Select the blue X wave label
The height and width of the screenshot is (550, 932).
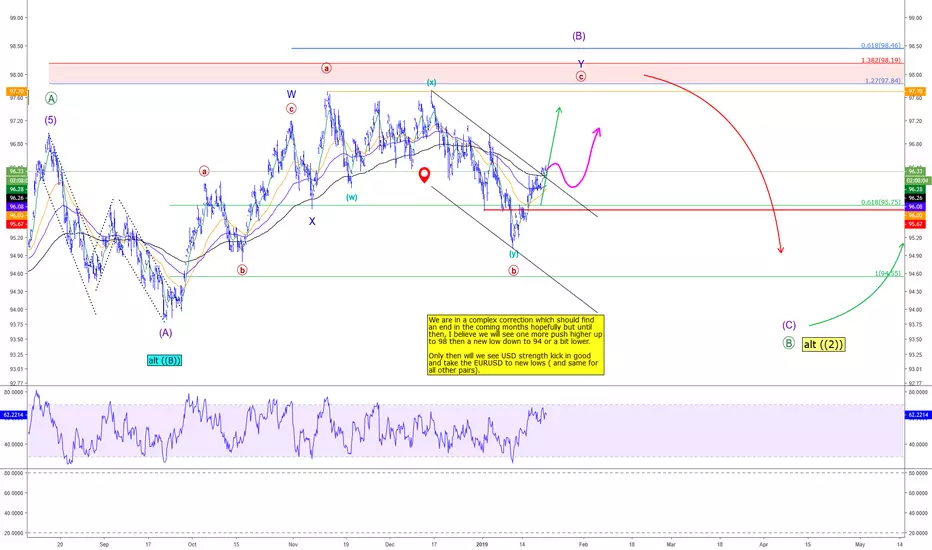click(x=312, y=221)
